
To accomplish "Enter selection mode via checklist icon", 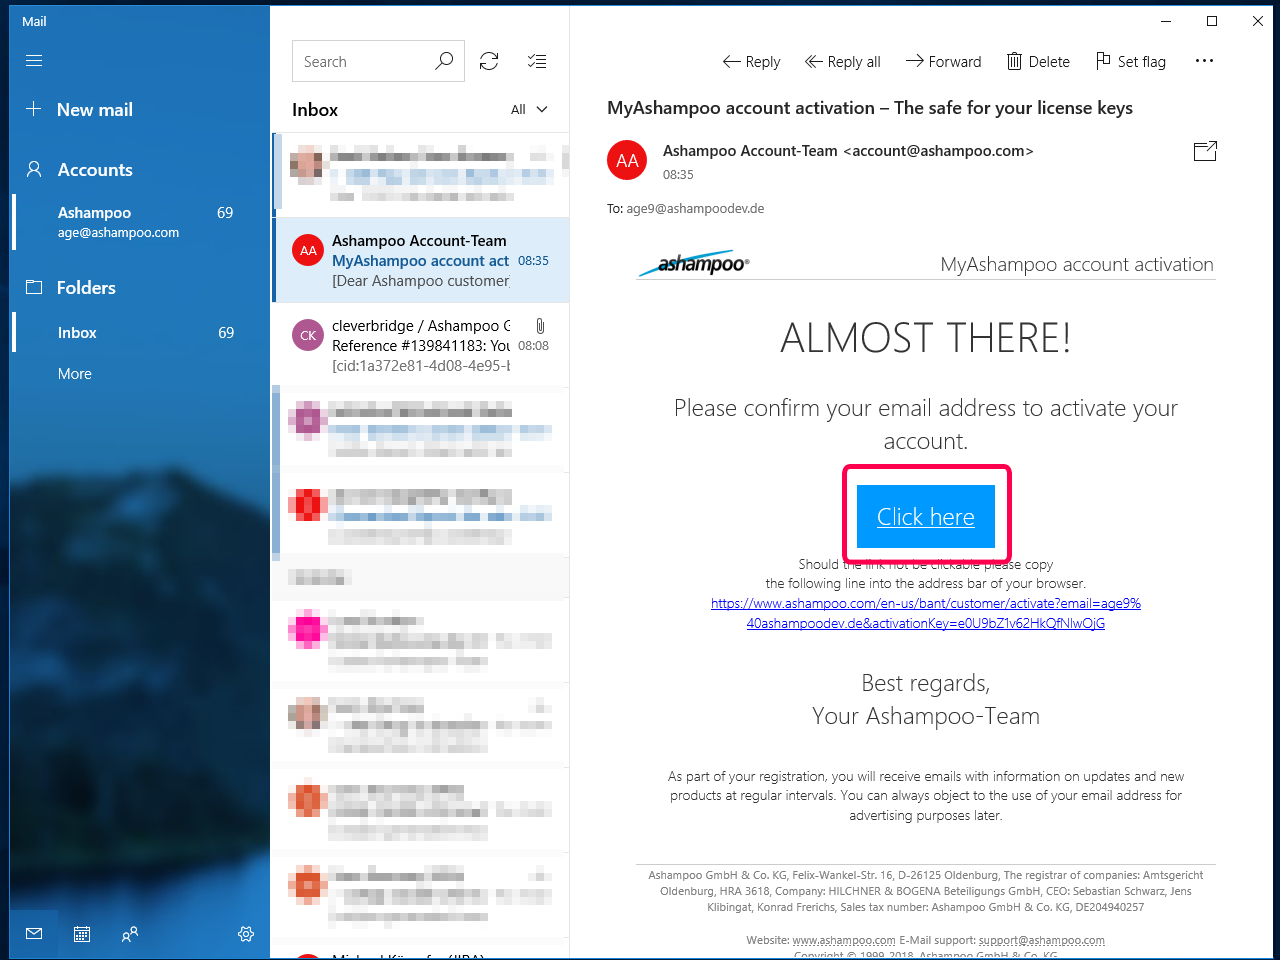I will [x=537, y=61].
